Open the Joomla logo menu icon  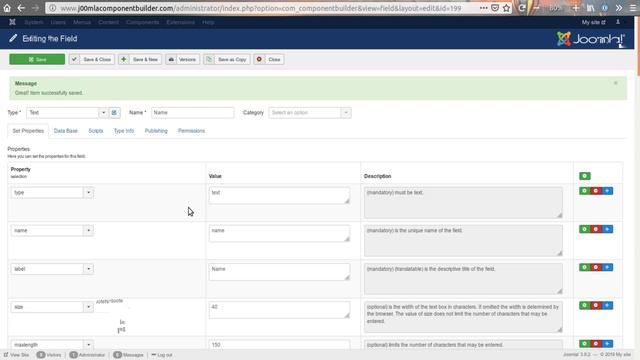12,22
